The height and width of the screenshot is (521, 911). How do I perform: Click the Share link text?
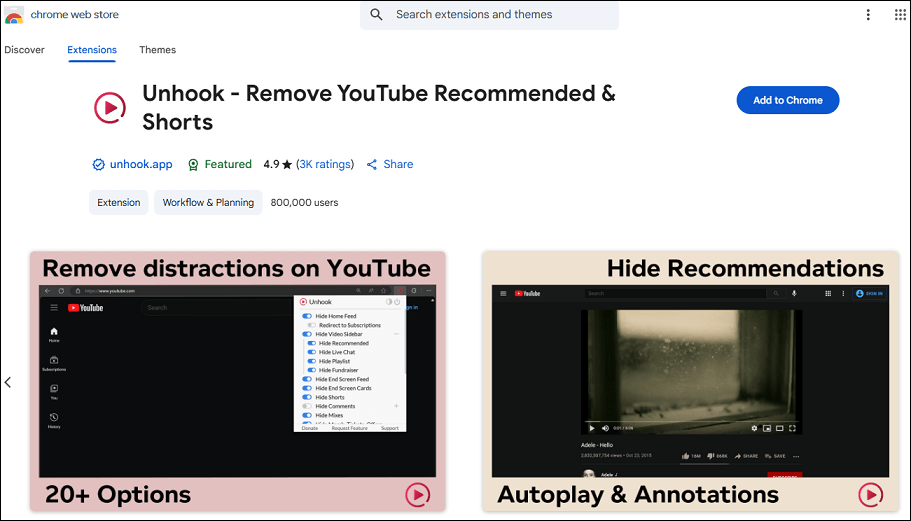click(x=398, y=164)
